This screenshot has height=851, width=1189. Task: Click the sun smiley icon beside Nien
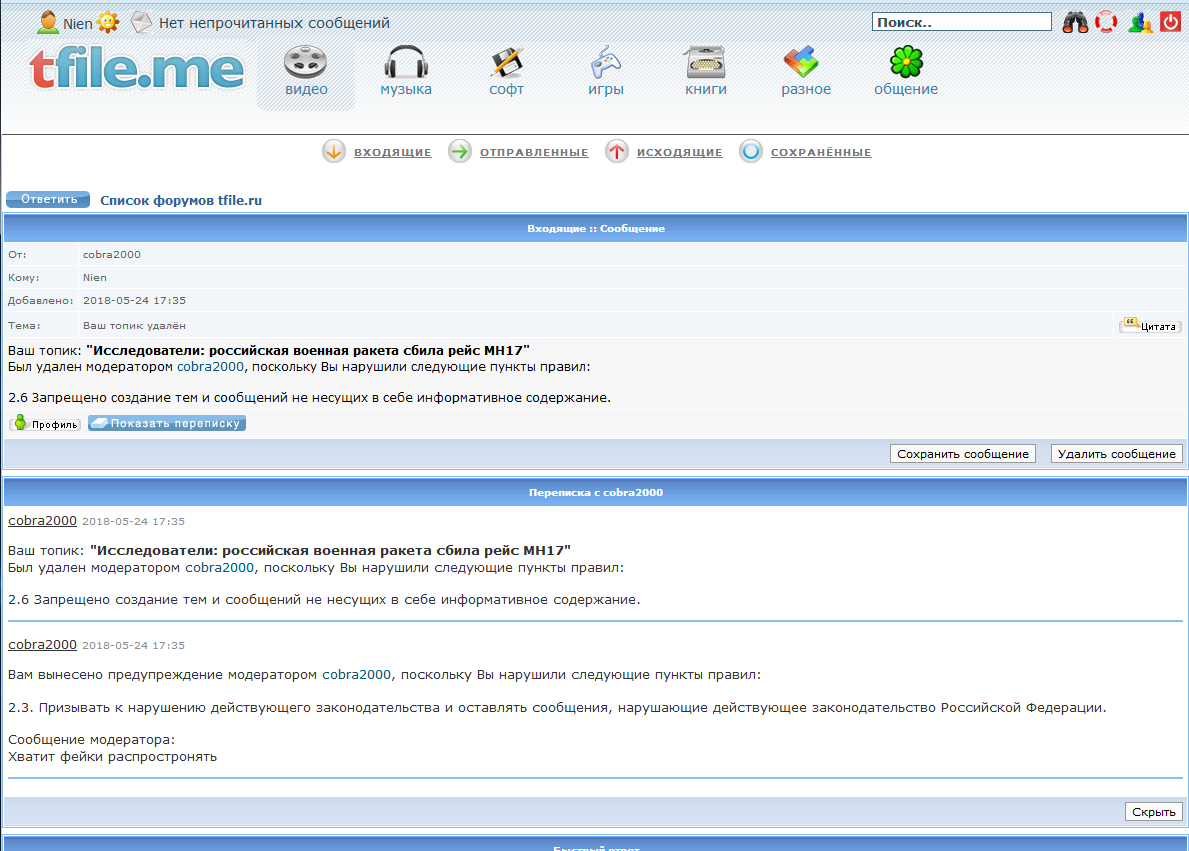pos(107,22)
